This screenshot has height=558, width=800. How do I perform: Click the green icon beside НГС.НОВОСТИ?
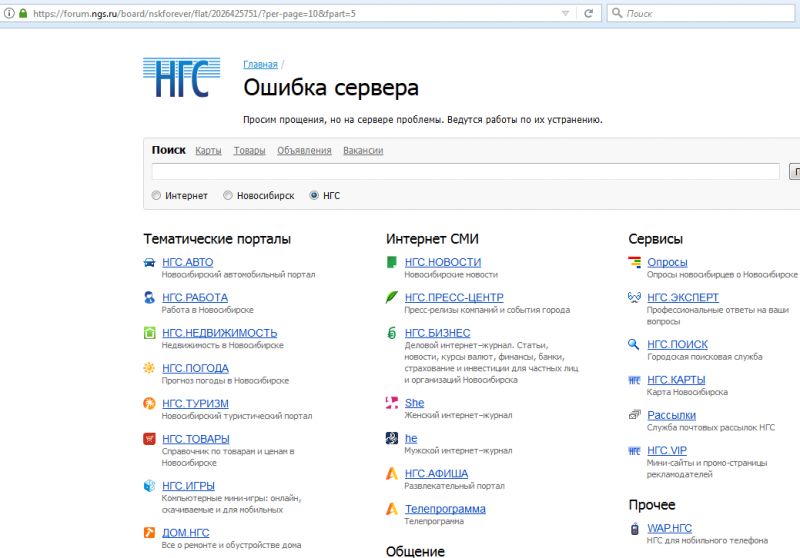[x=391, y=262]
